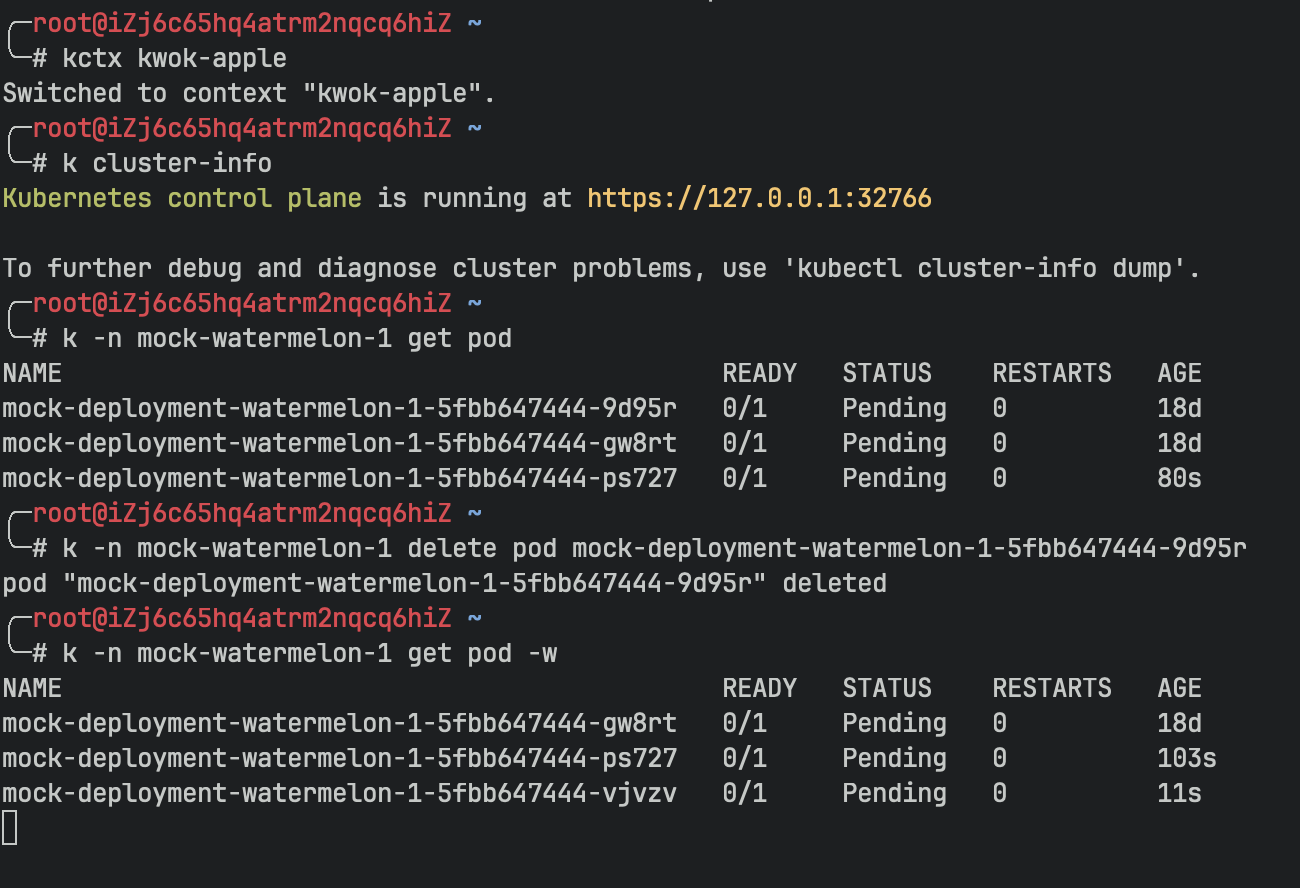Open the https://127.0.0.1:32766 control plane URL
Image resolution: width=1300 pixels, height=888 pixels.
[x=758, y=198]
